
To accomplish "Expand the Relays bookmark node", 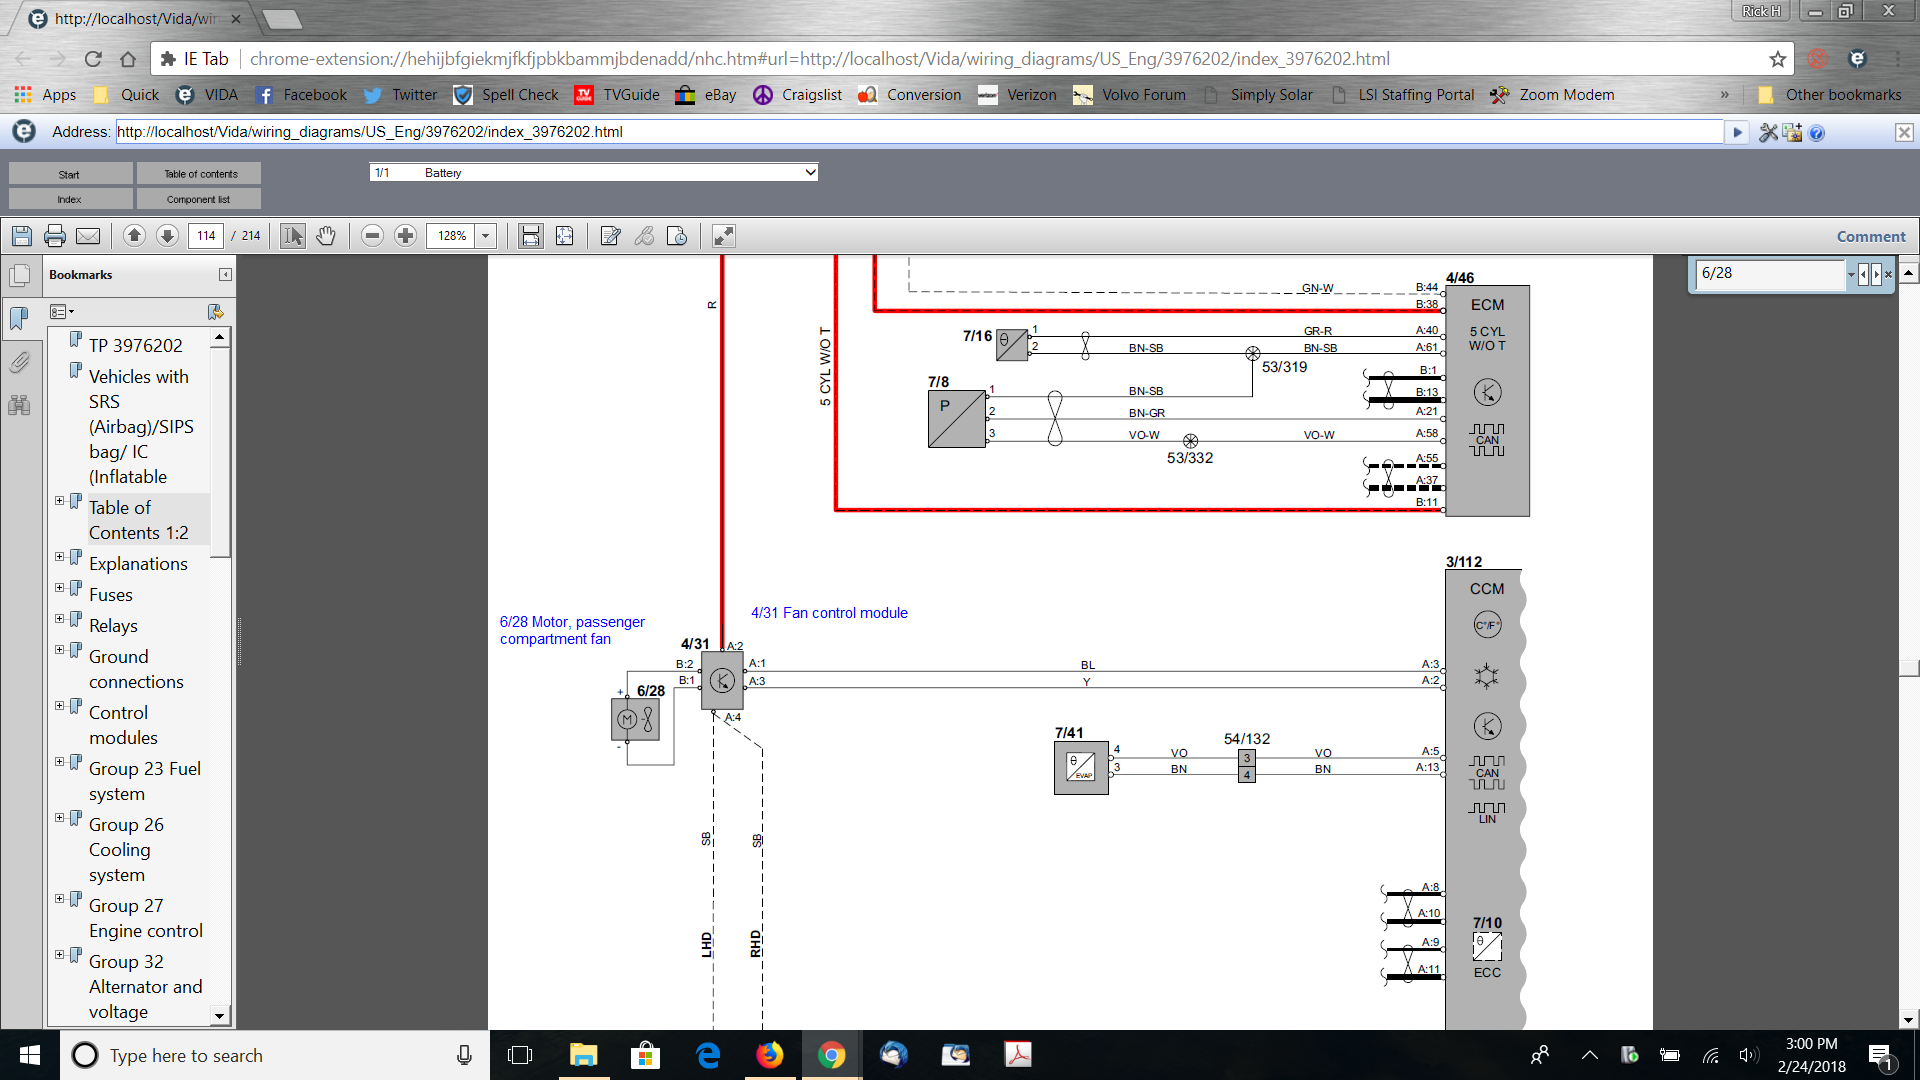I will point(59,619).
